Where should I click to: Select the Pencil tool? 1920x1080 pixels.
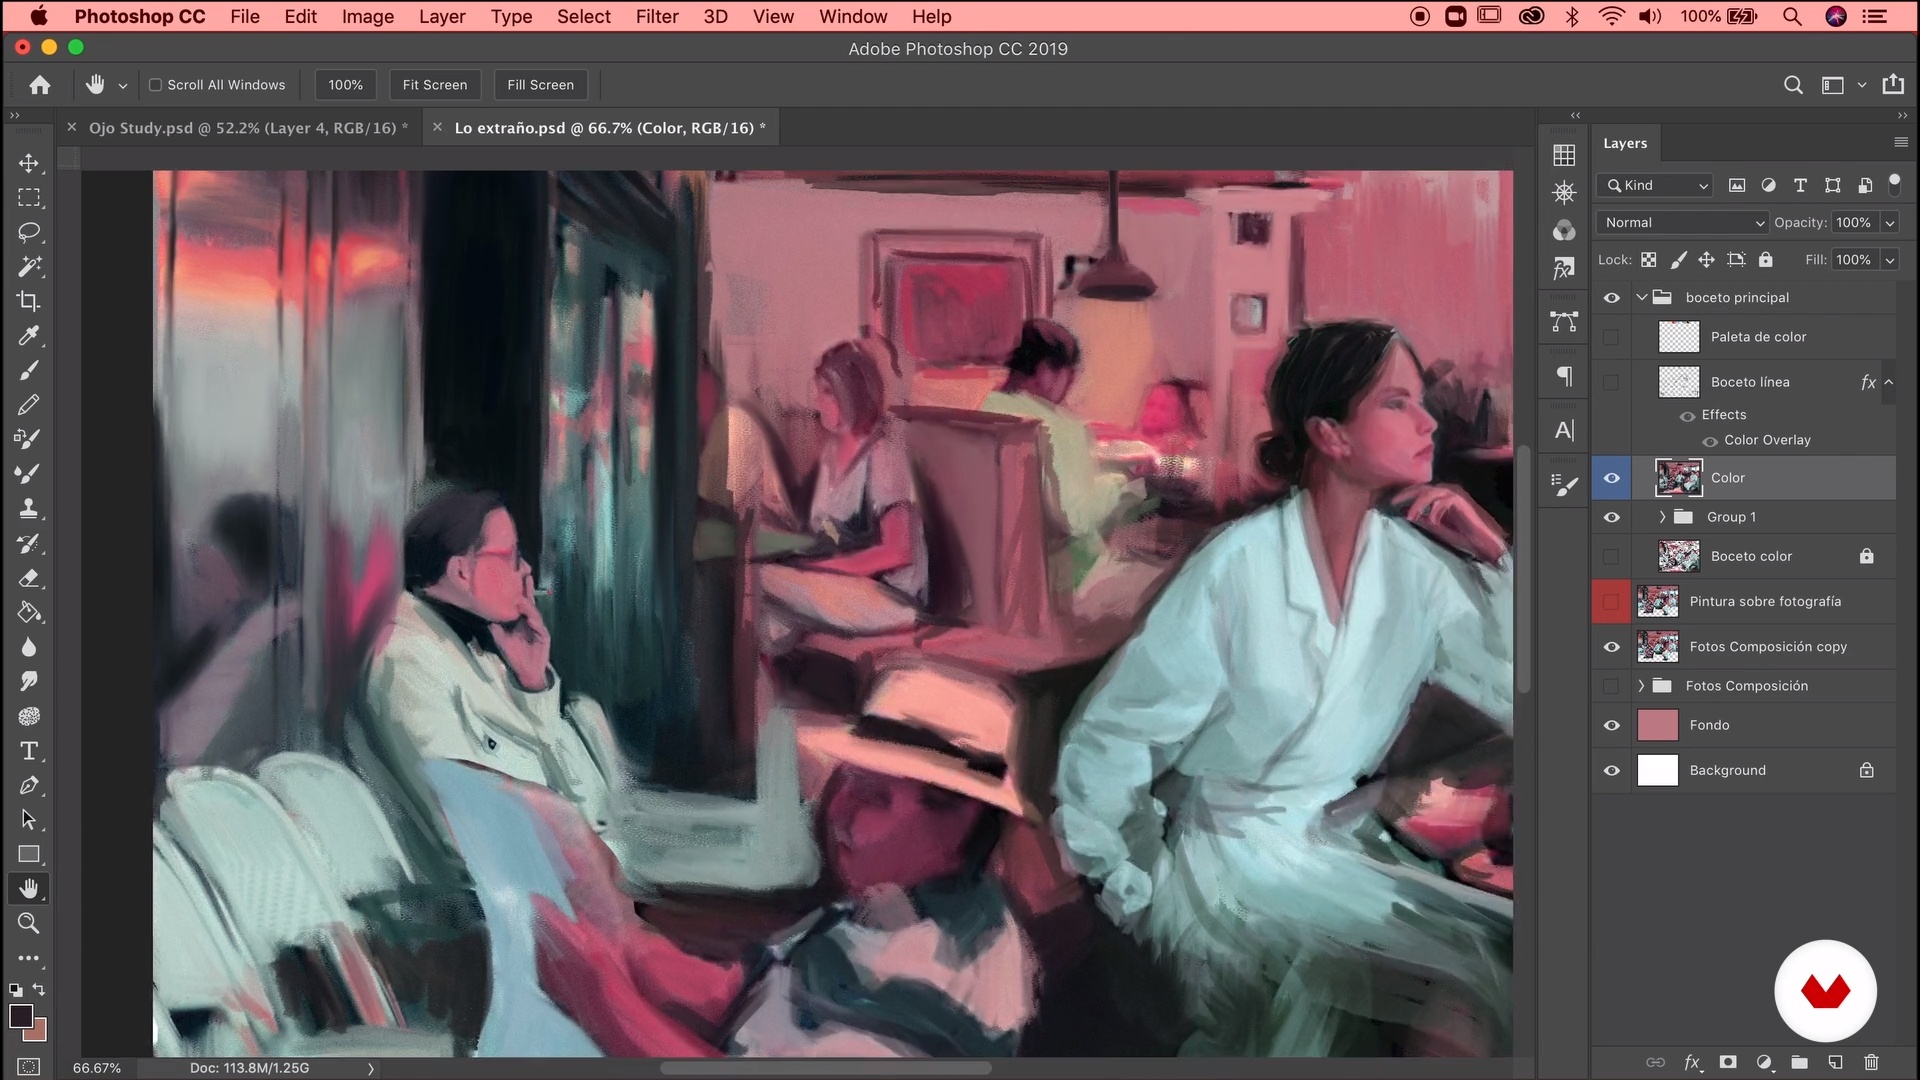click(29, 404)
